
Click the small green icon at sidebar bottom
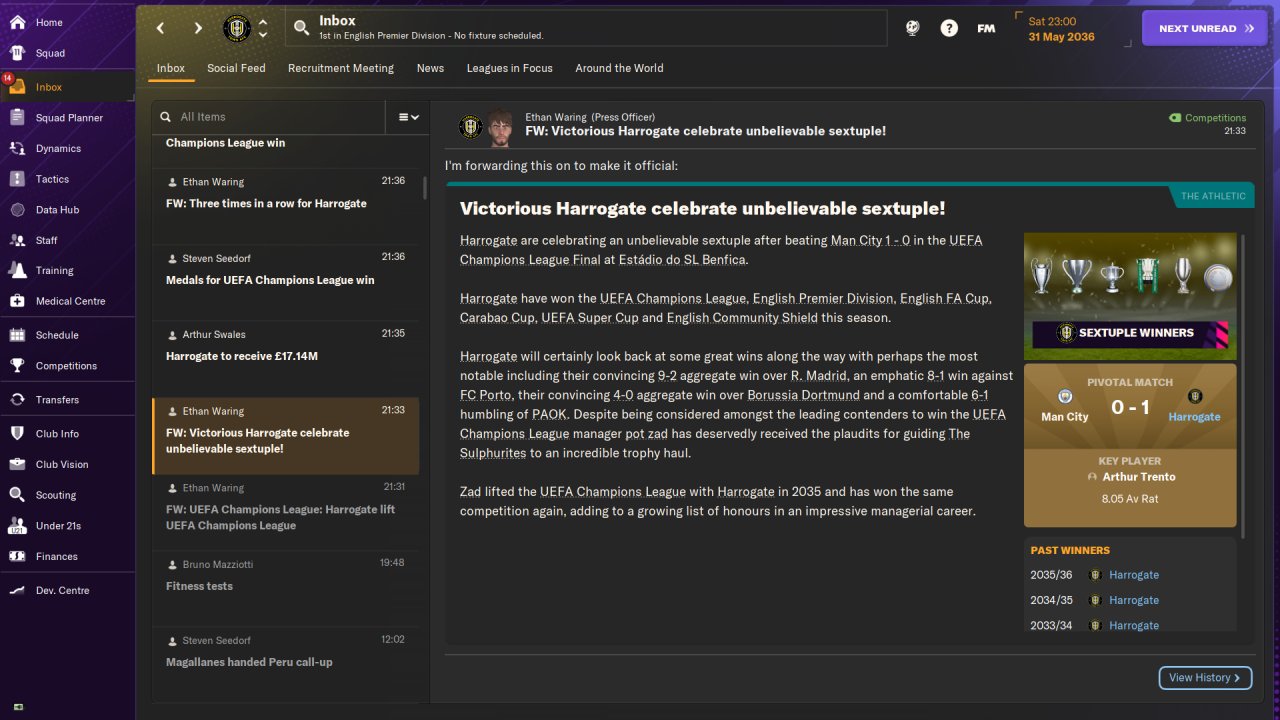(x=18, y=707)
